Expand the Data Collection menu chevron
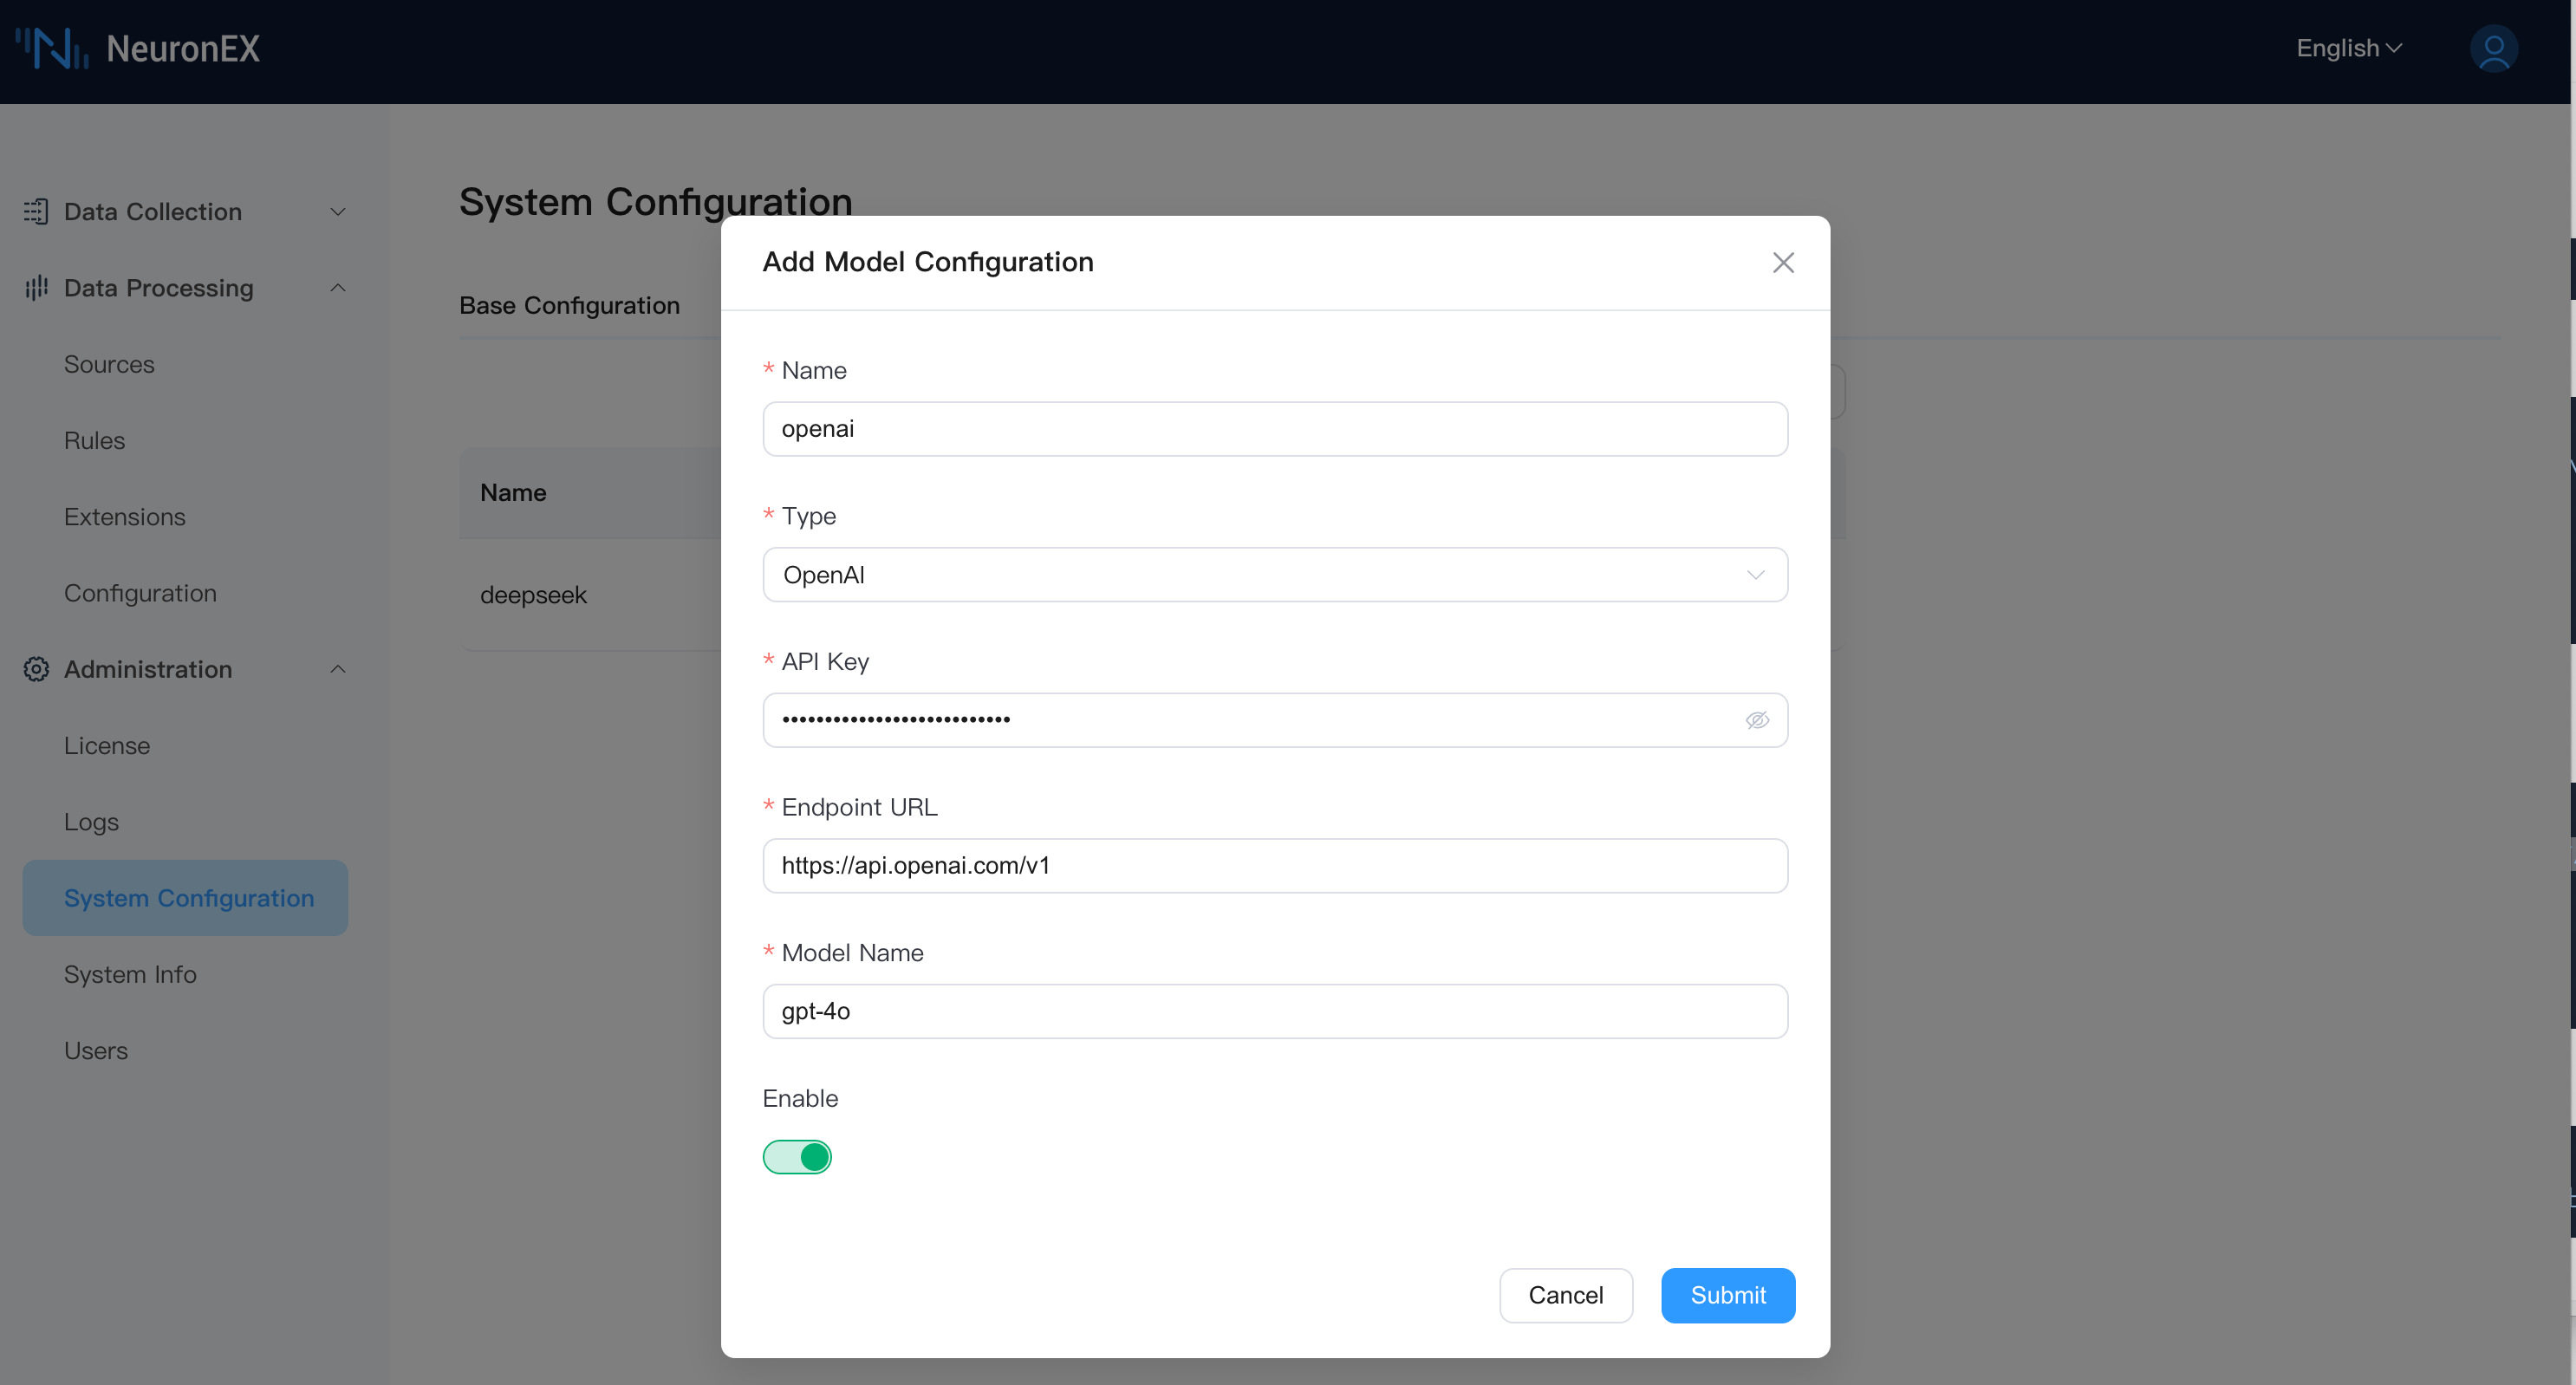Image resolution: width=2576 pixels, height=1385 pixels. pyautogui.click(x=338, y=212)
